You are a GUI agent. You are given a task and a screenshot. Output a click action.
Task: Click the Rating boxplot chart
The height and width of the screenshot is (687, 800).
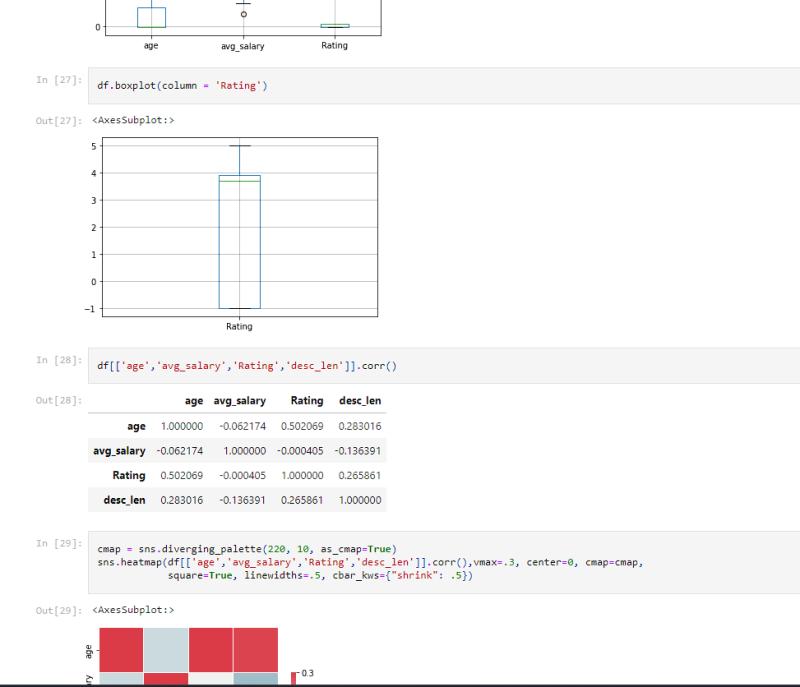point(239,227)
